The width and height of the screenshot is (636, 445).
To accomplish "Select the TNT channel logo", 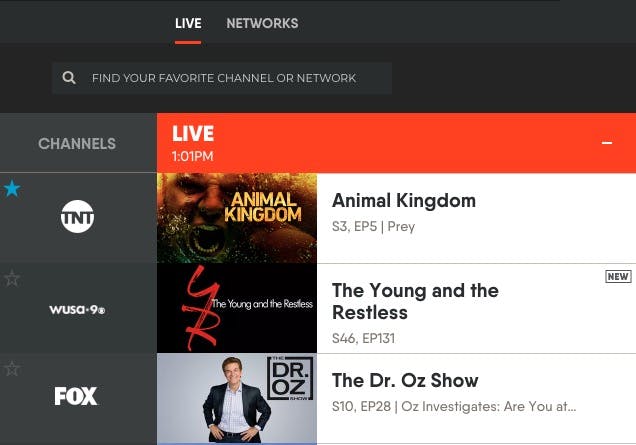I will (77, 217).
